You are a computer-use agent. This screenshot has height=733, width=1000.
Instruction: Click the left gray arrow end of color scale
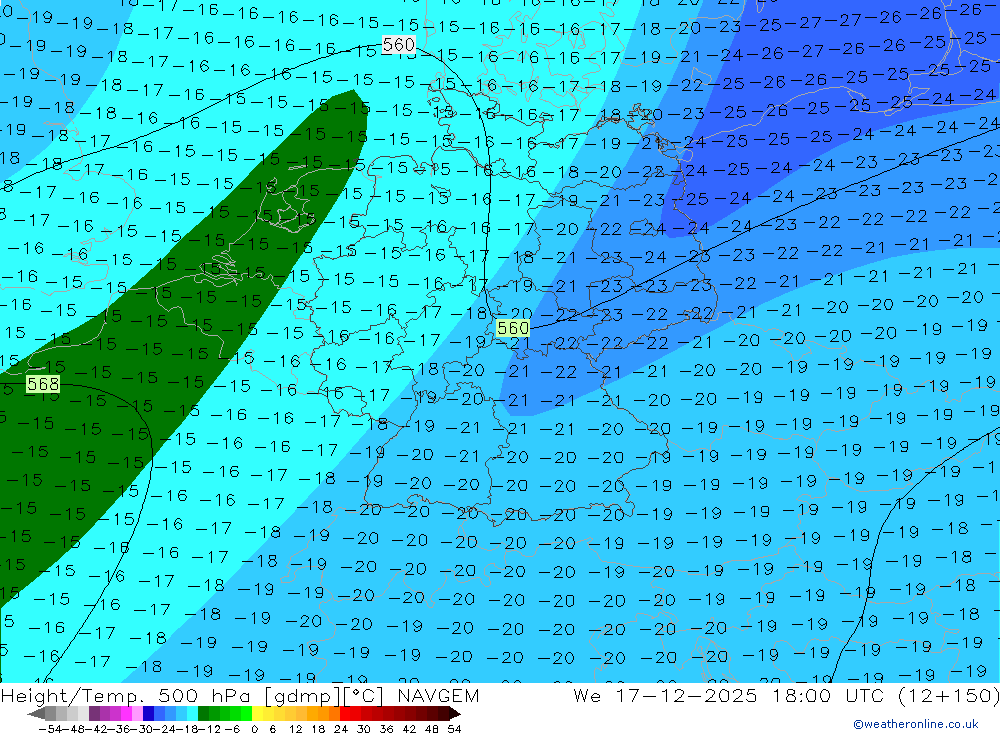(x=36, y=713)
